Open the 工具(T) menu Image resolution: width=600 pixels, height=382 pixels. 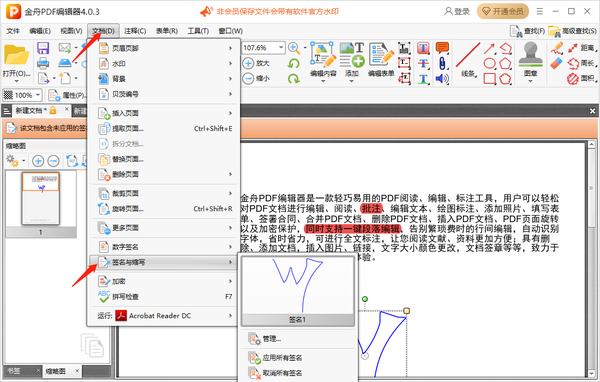click(198, 31)
